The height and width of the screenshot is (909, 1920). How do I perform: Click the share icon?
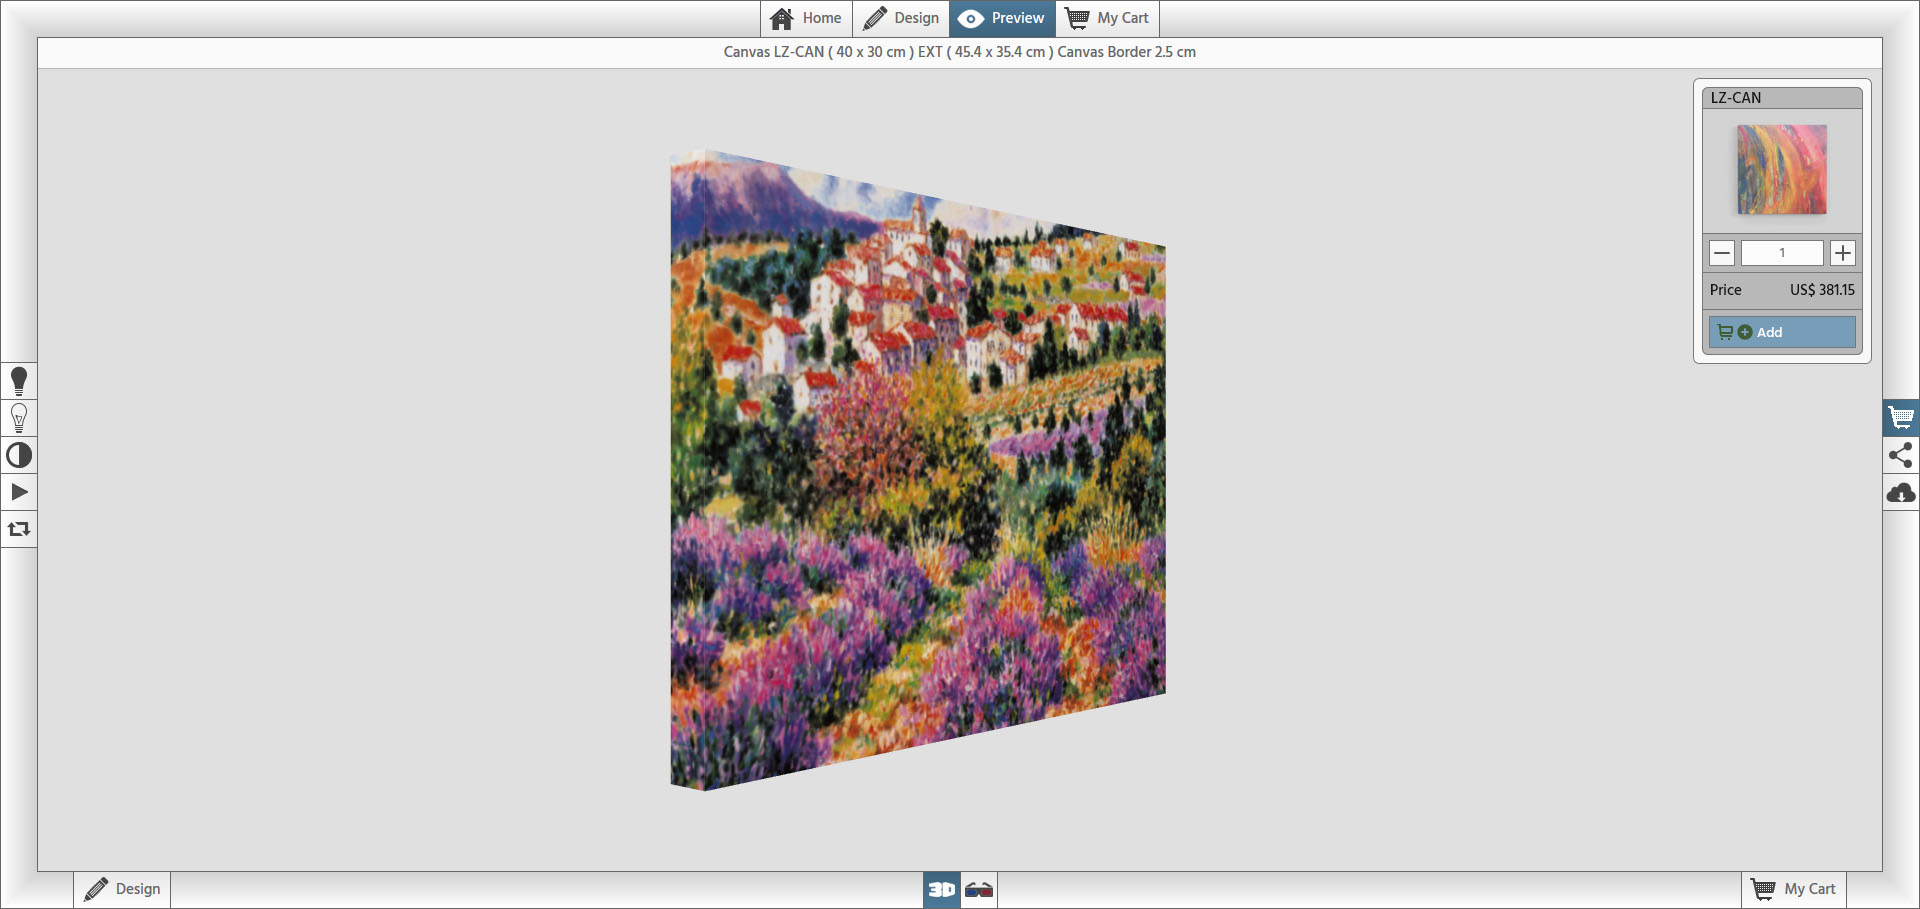(x=1901, y=455)
